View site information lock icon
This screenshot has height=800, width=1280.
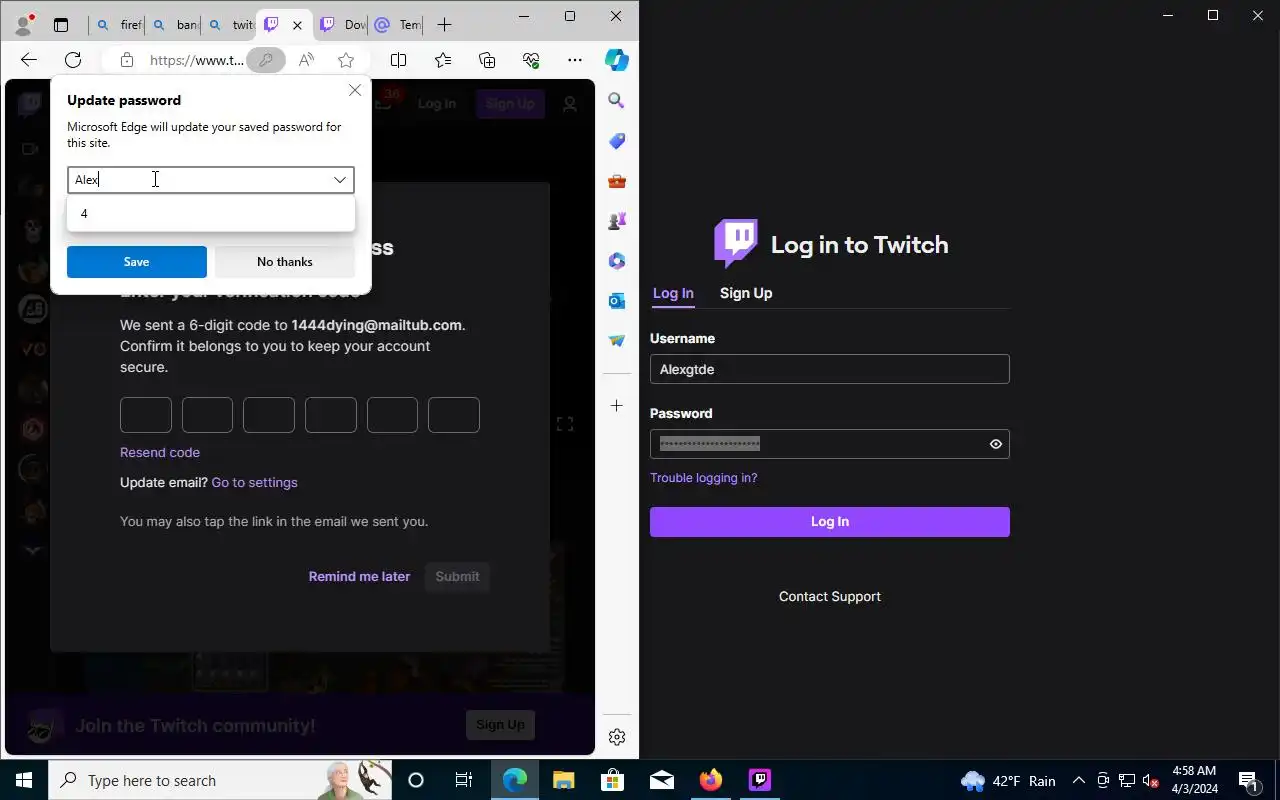pyautogui.click(x=127, y=60)
